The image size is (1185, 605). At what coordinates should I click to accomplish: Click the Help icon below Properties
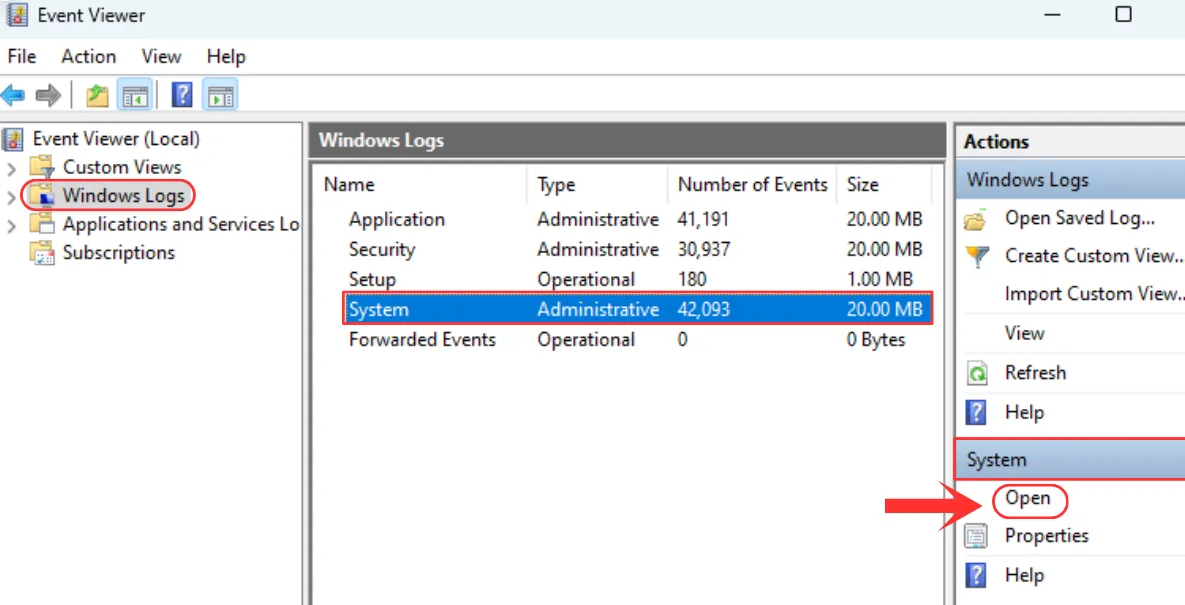(x=977, y=576)
